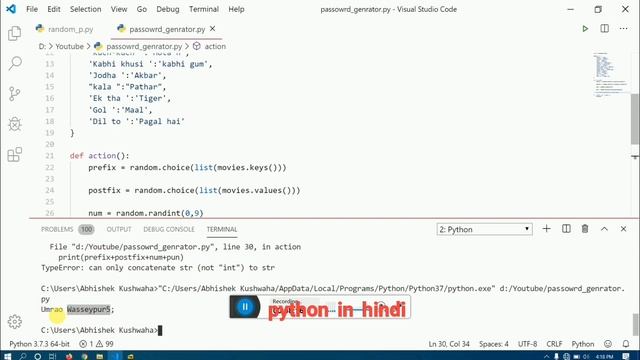This screenshot has width=640, height=360.
Task: Click the editor vertical scrollbar thumb
Action: click(x=635, y=119)
